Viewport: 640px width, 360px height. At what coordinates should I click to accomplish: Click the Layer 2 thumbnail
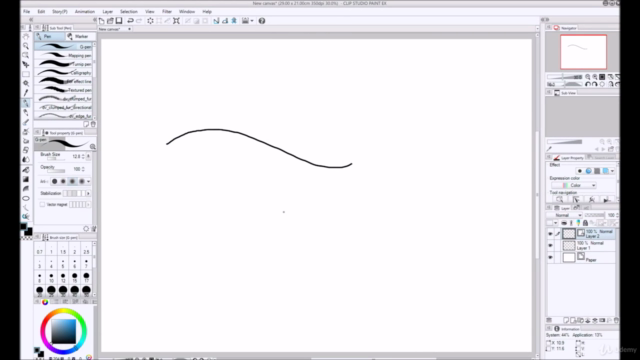[x=569, y=233]
